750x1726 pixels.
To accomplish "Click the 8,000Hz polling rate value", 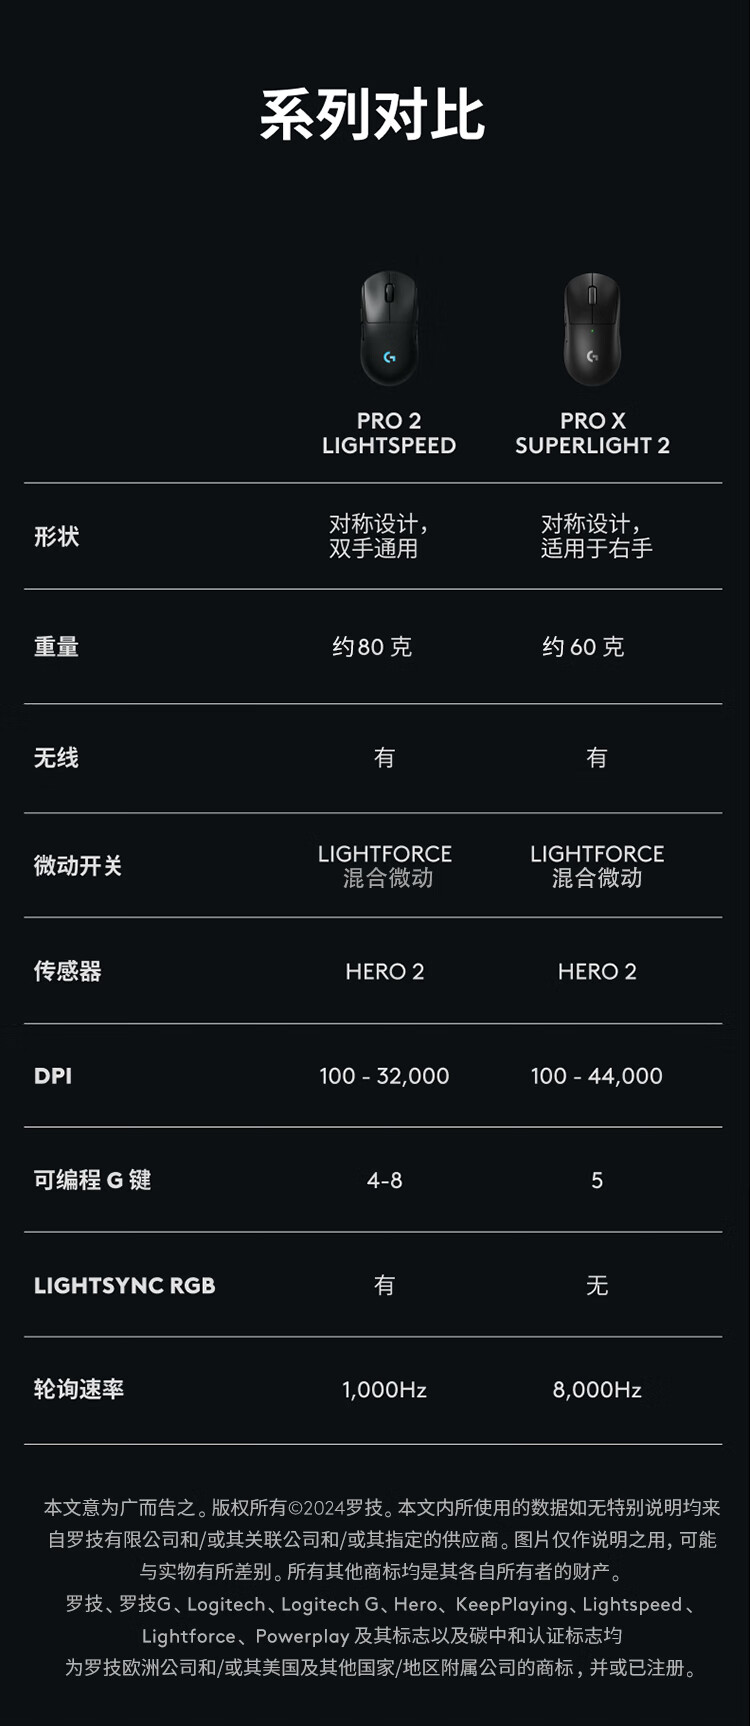I will pyautogui.click(x=597, y=1390).
